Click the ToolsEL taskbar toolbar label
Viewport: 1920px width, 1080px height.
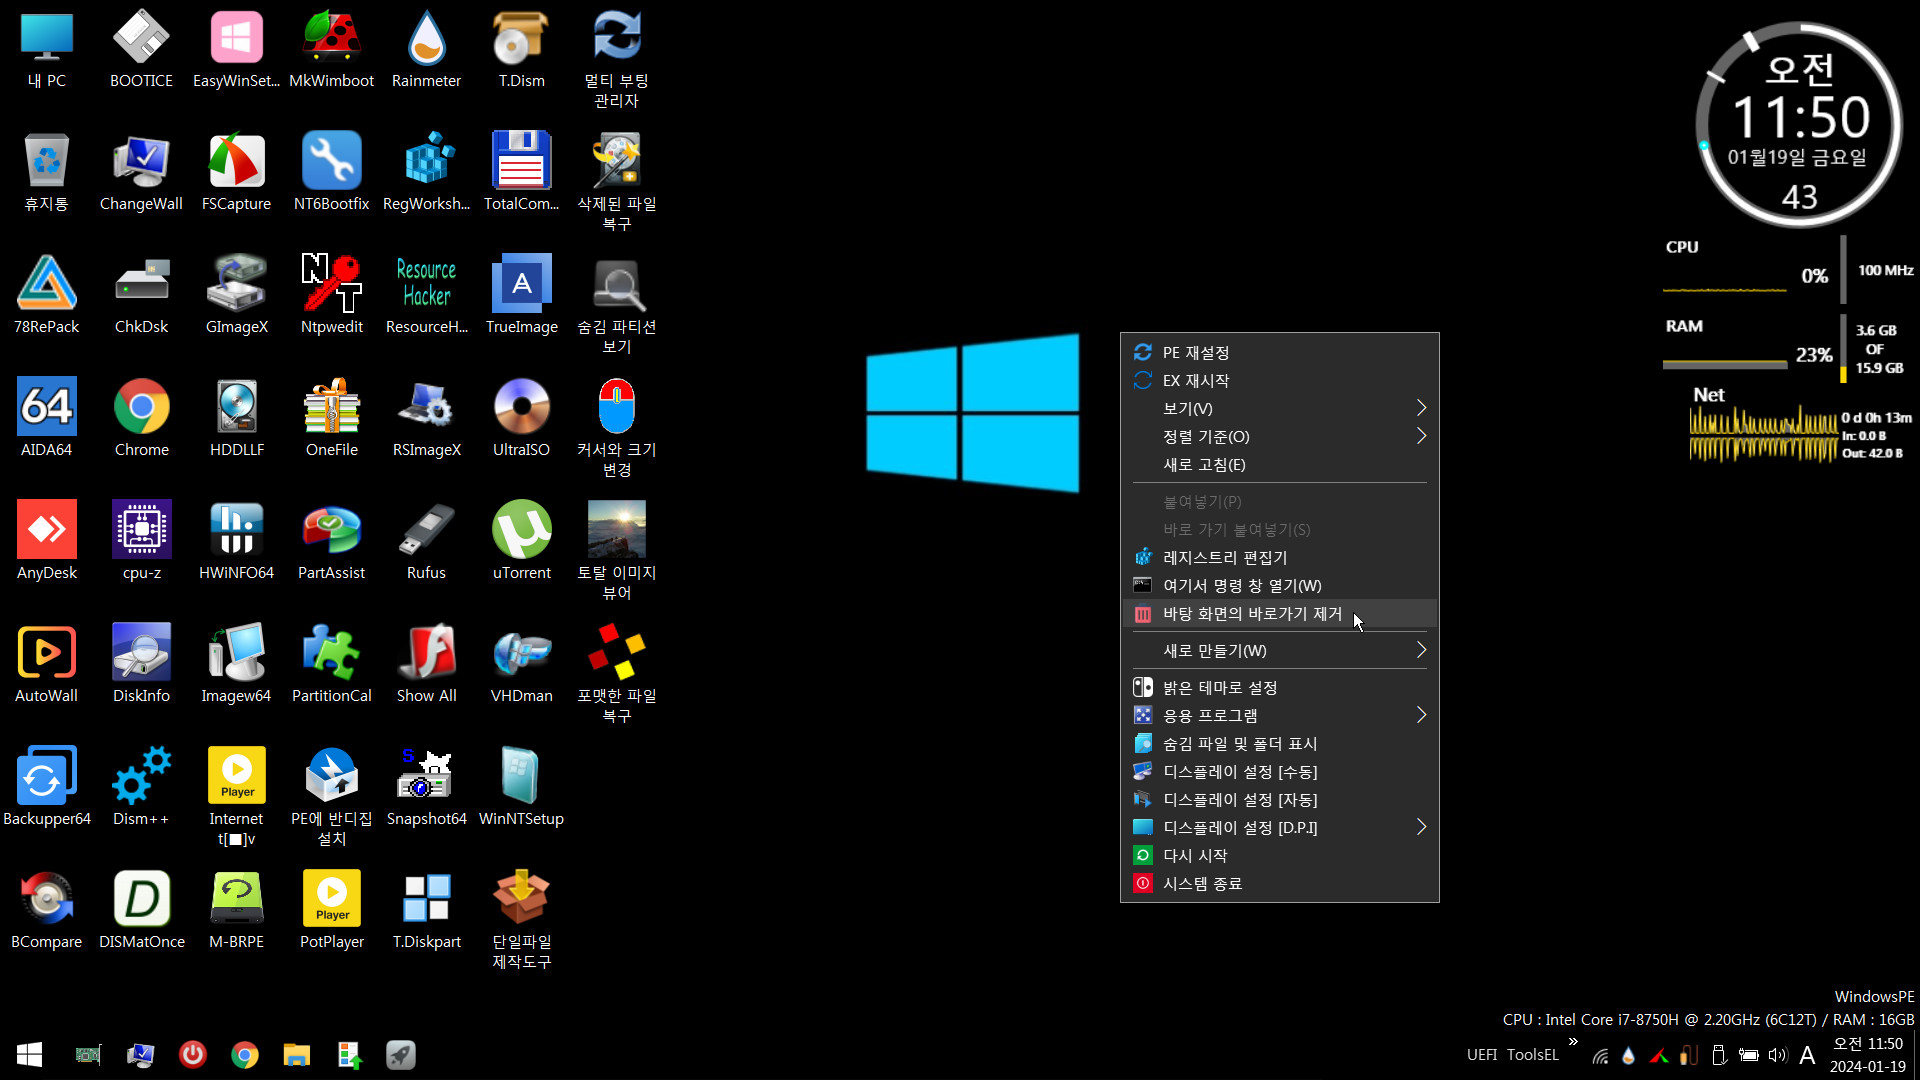(1532, 1055)
